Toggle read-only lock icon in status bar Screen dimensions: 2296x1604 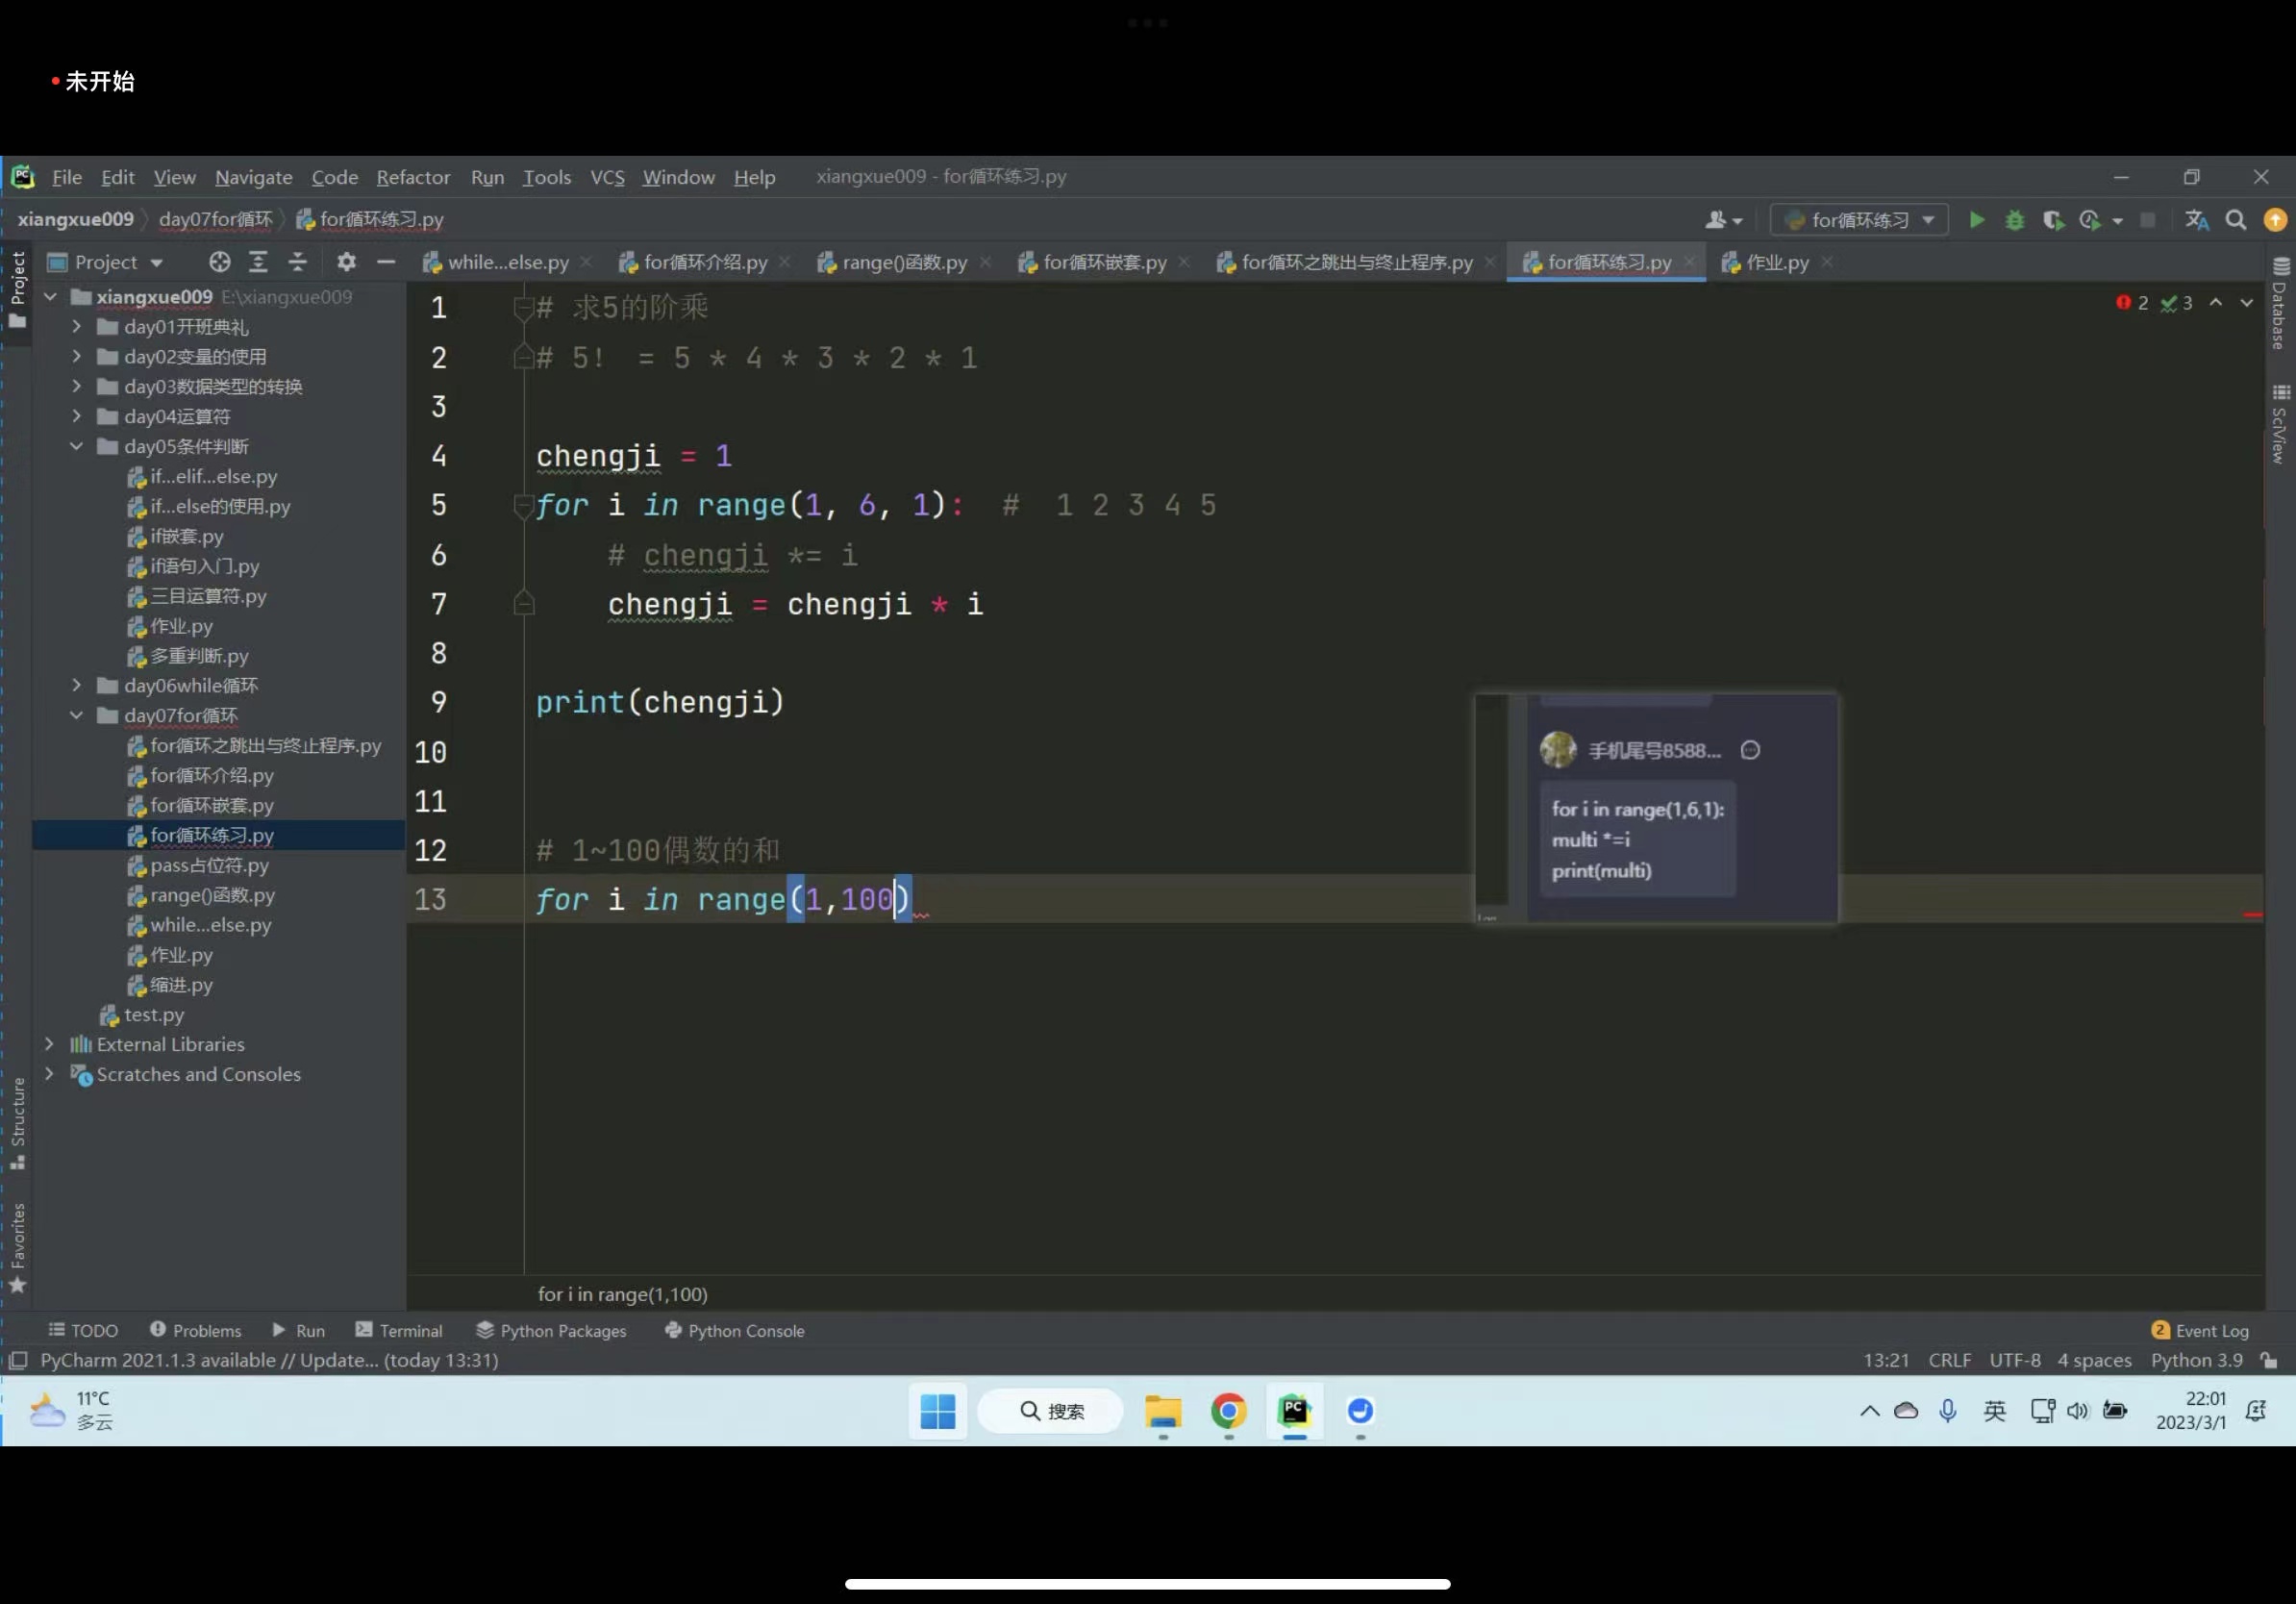2270,1360
